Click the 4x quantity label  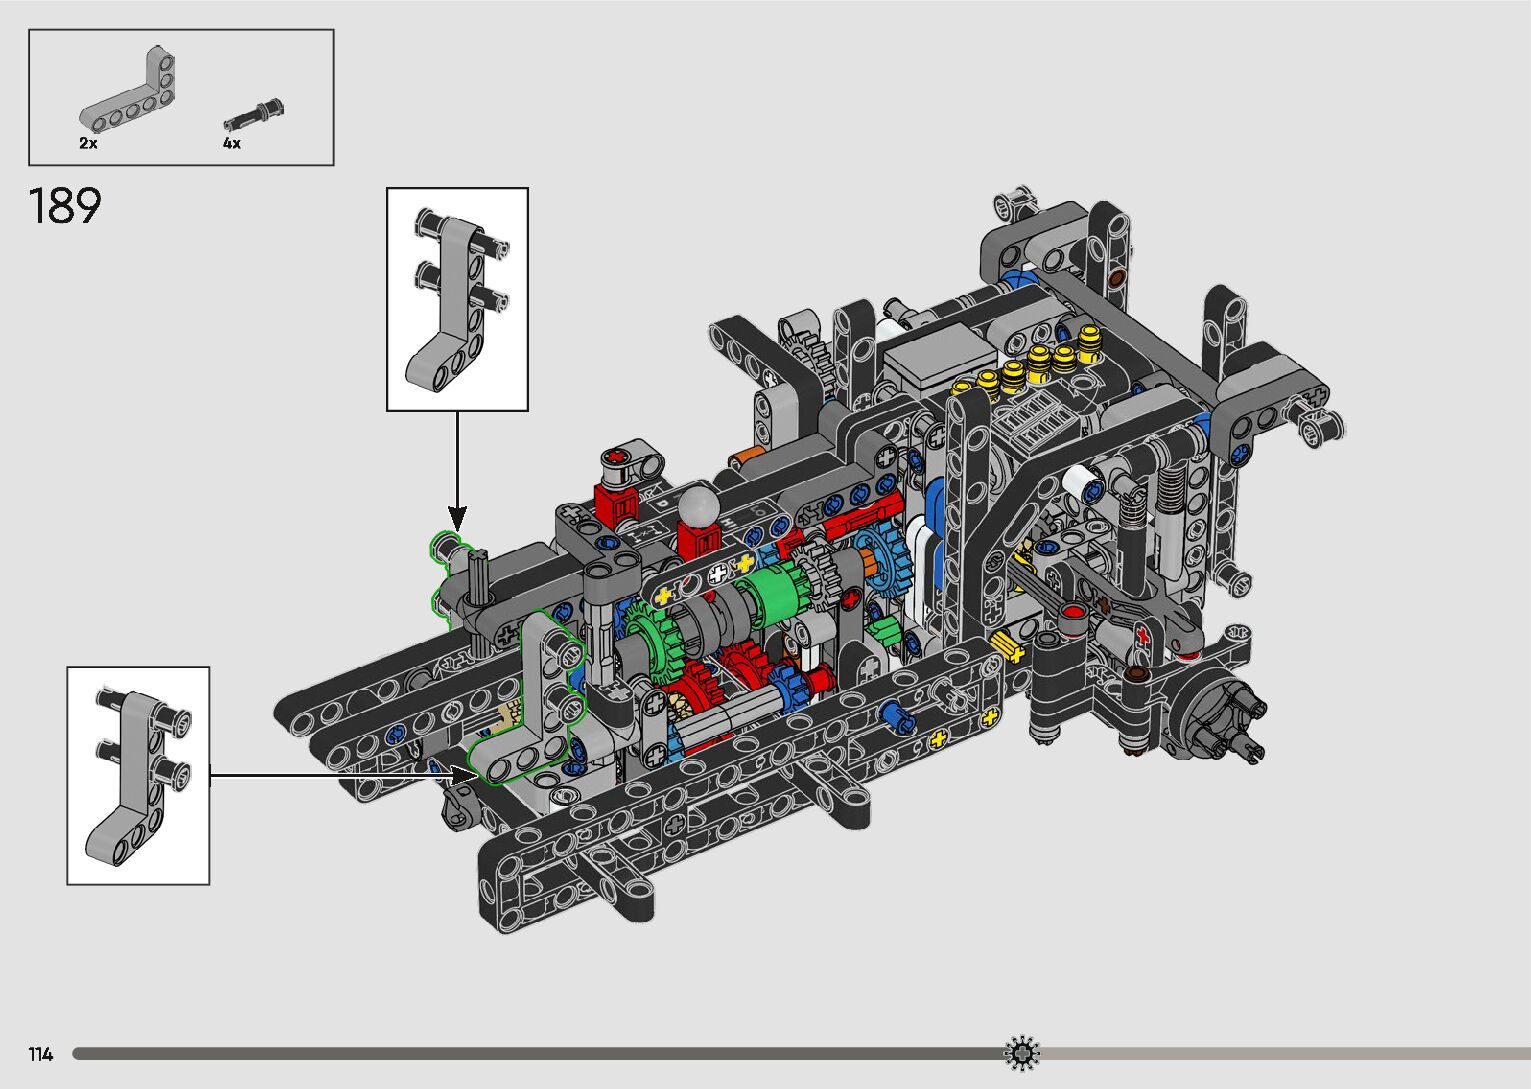[232, 144]
